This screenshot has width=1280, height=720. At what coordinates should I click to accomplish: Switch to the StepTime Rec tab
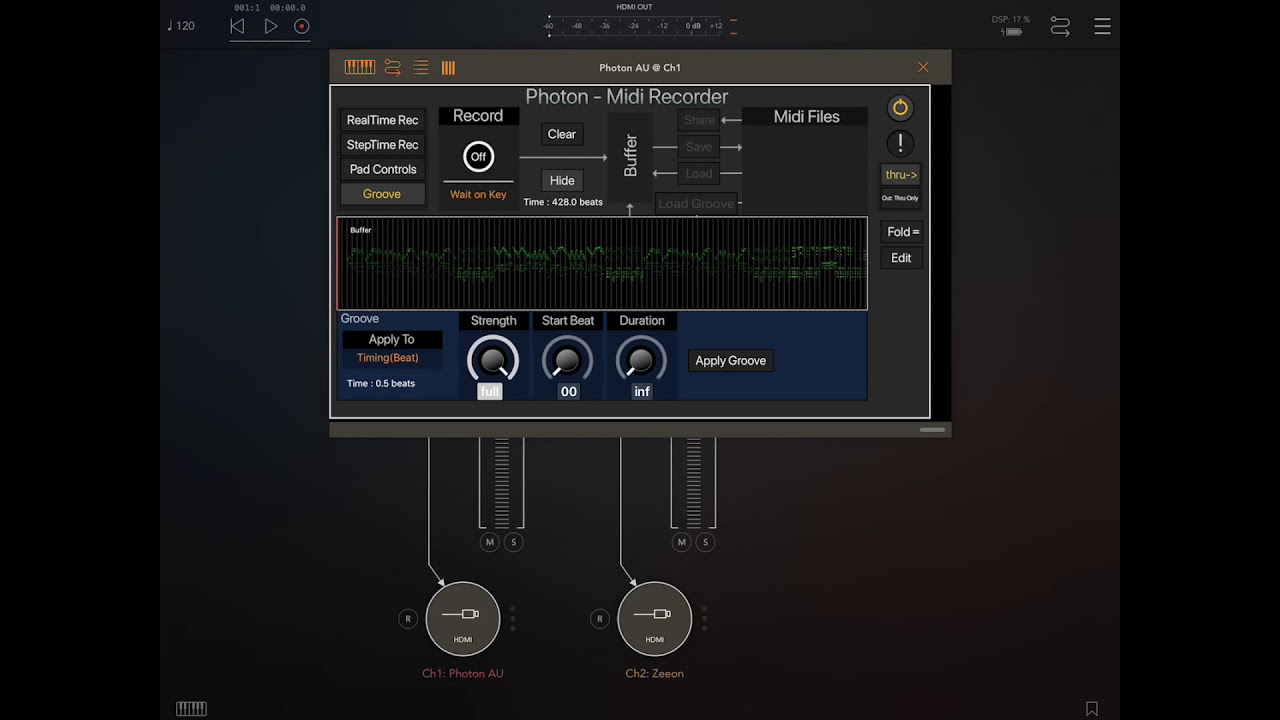[382, 145]
